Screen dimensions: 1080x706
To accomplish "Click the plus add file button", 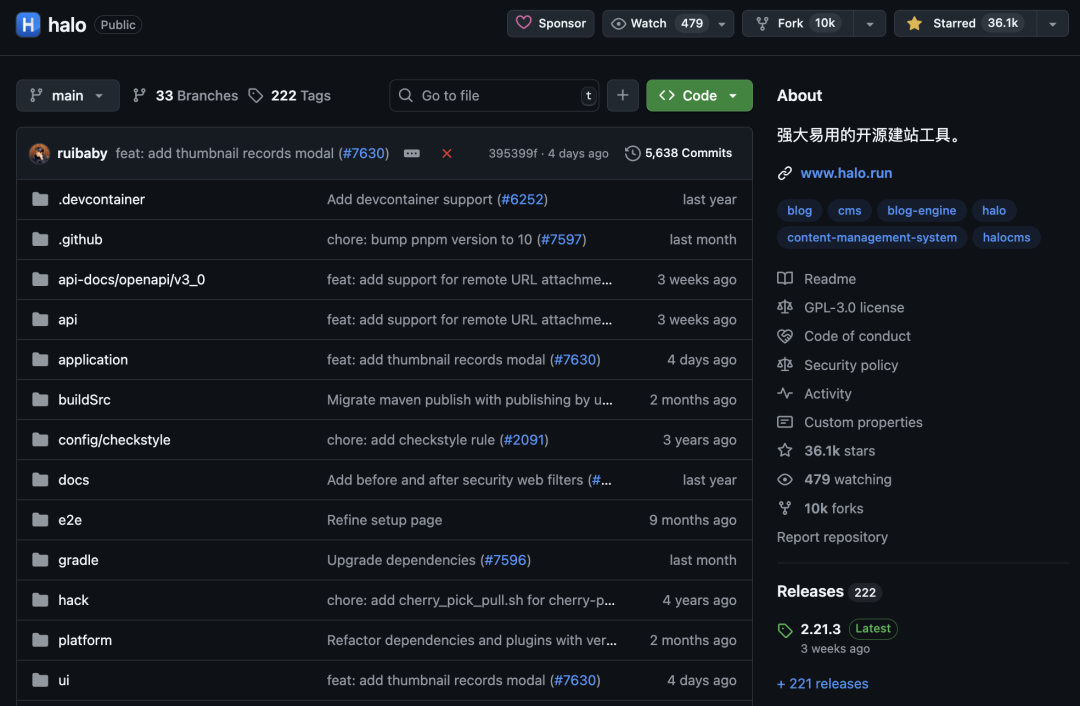I will (623, 96).
